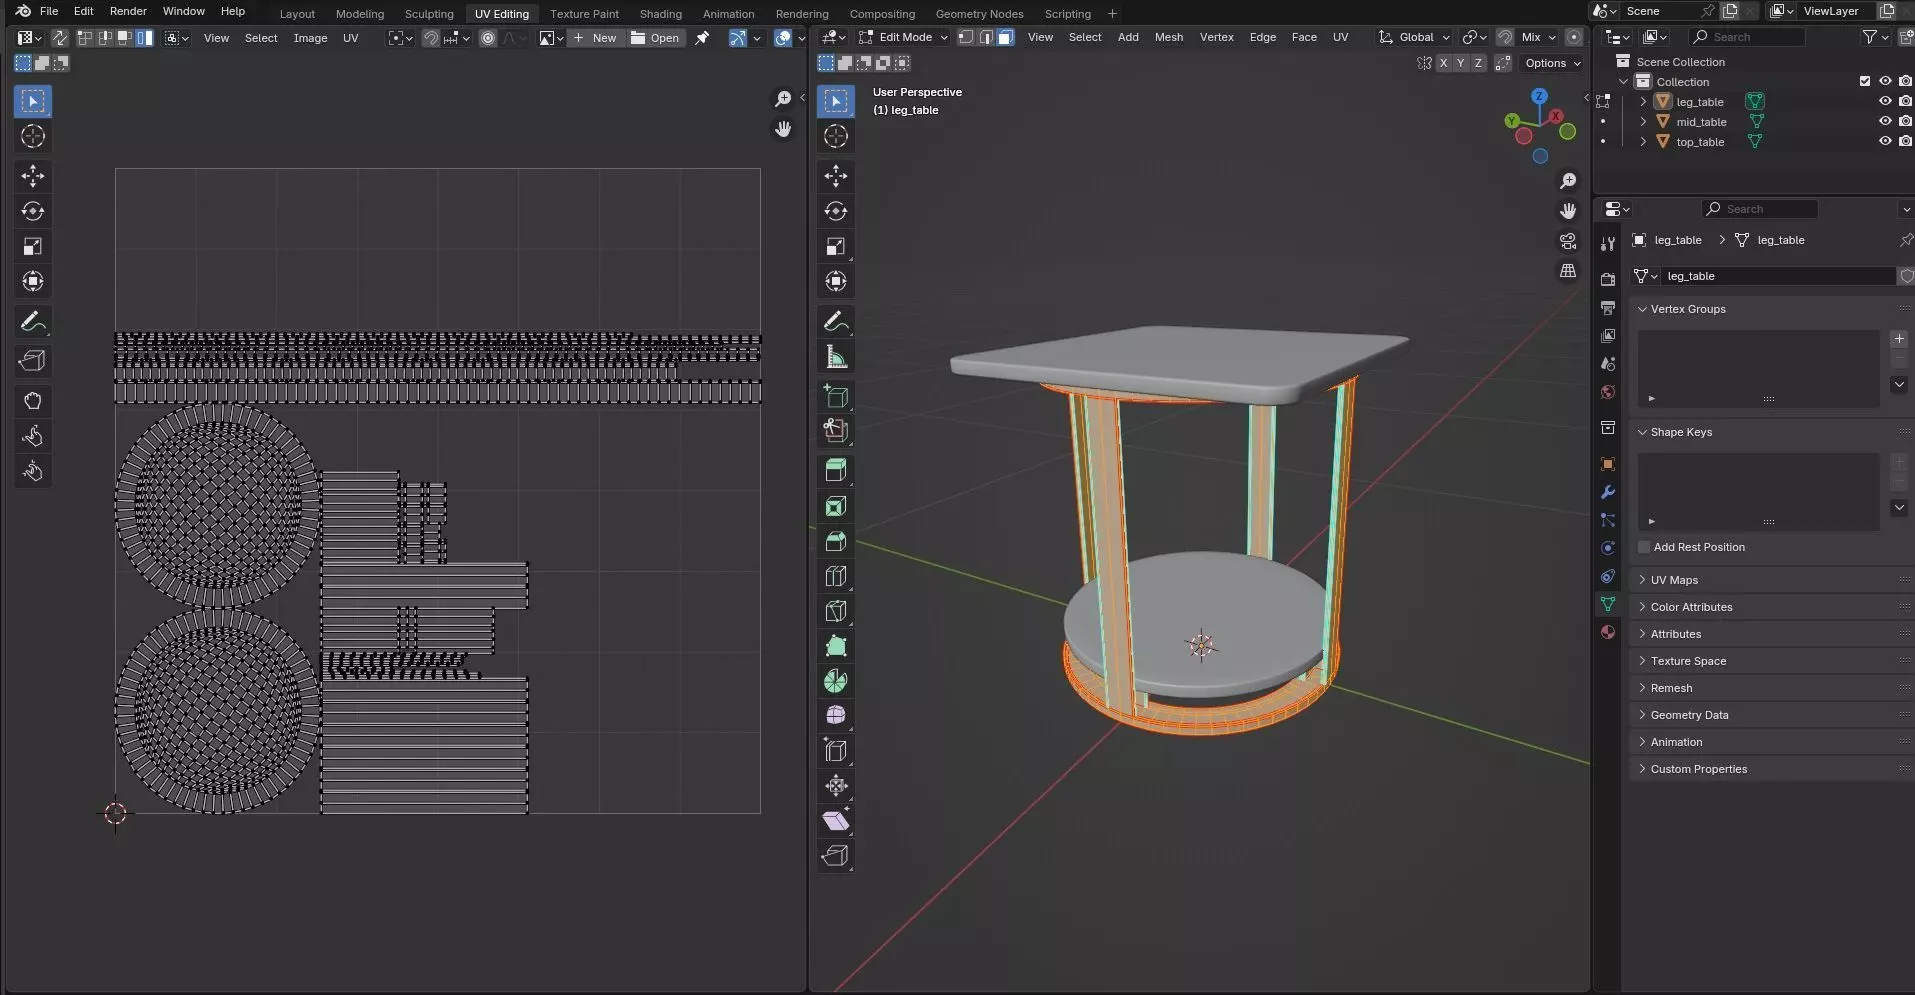Switch to the Shading workspace tab
Image resolution: width=1915 pixels, height=995 pixels.
tap(660, 14)
